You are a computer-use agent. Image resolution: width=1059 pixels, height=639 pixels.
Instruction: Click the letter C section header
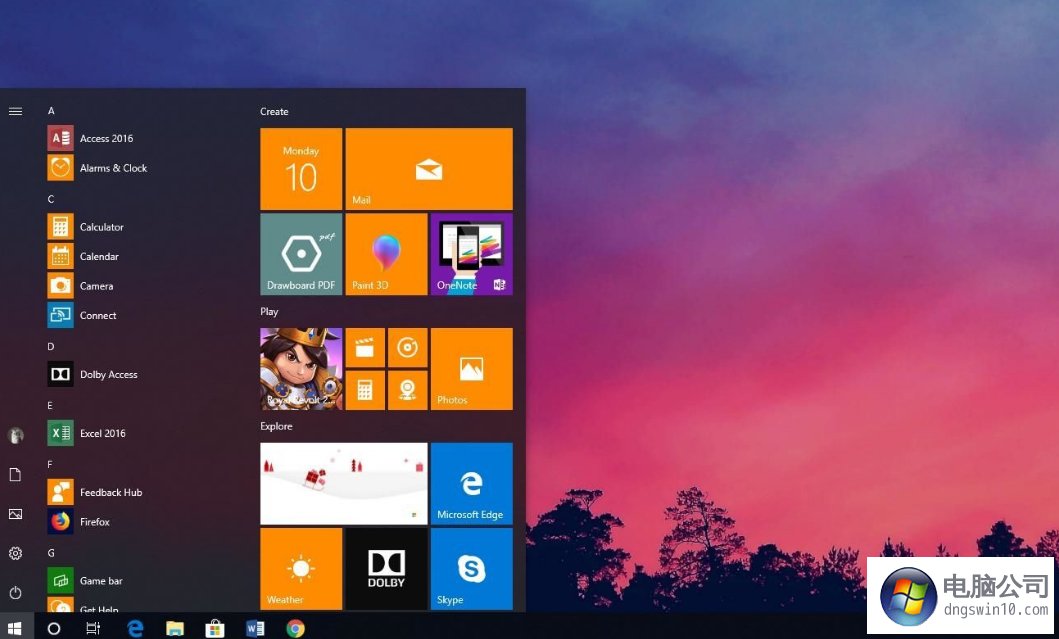pyautogui.click(x=50, y=199)
